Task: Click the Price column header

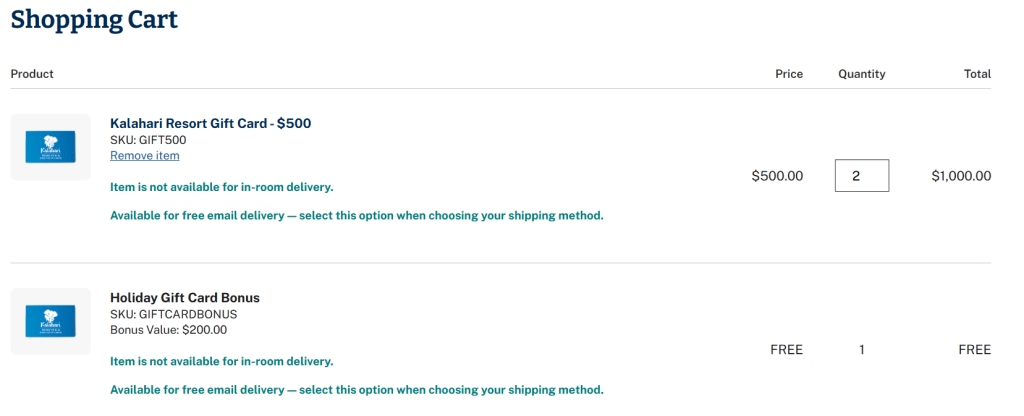Action: pyautogui.click(x=789, y=74)
